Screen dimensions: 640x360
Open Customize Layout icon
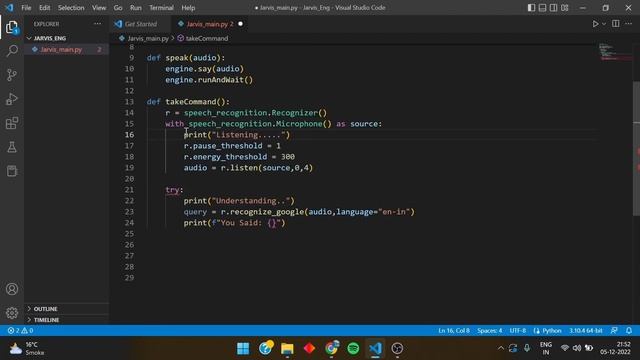coord(565,8)
